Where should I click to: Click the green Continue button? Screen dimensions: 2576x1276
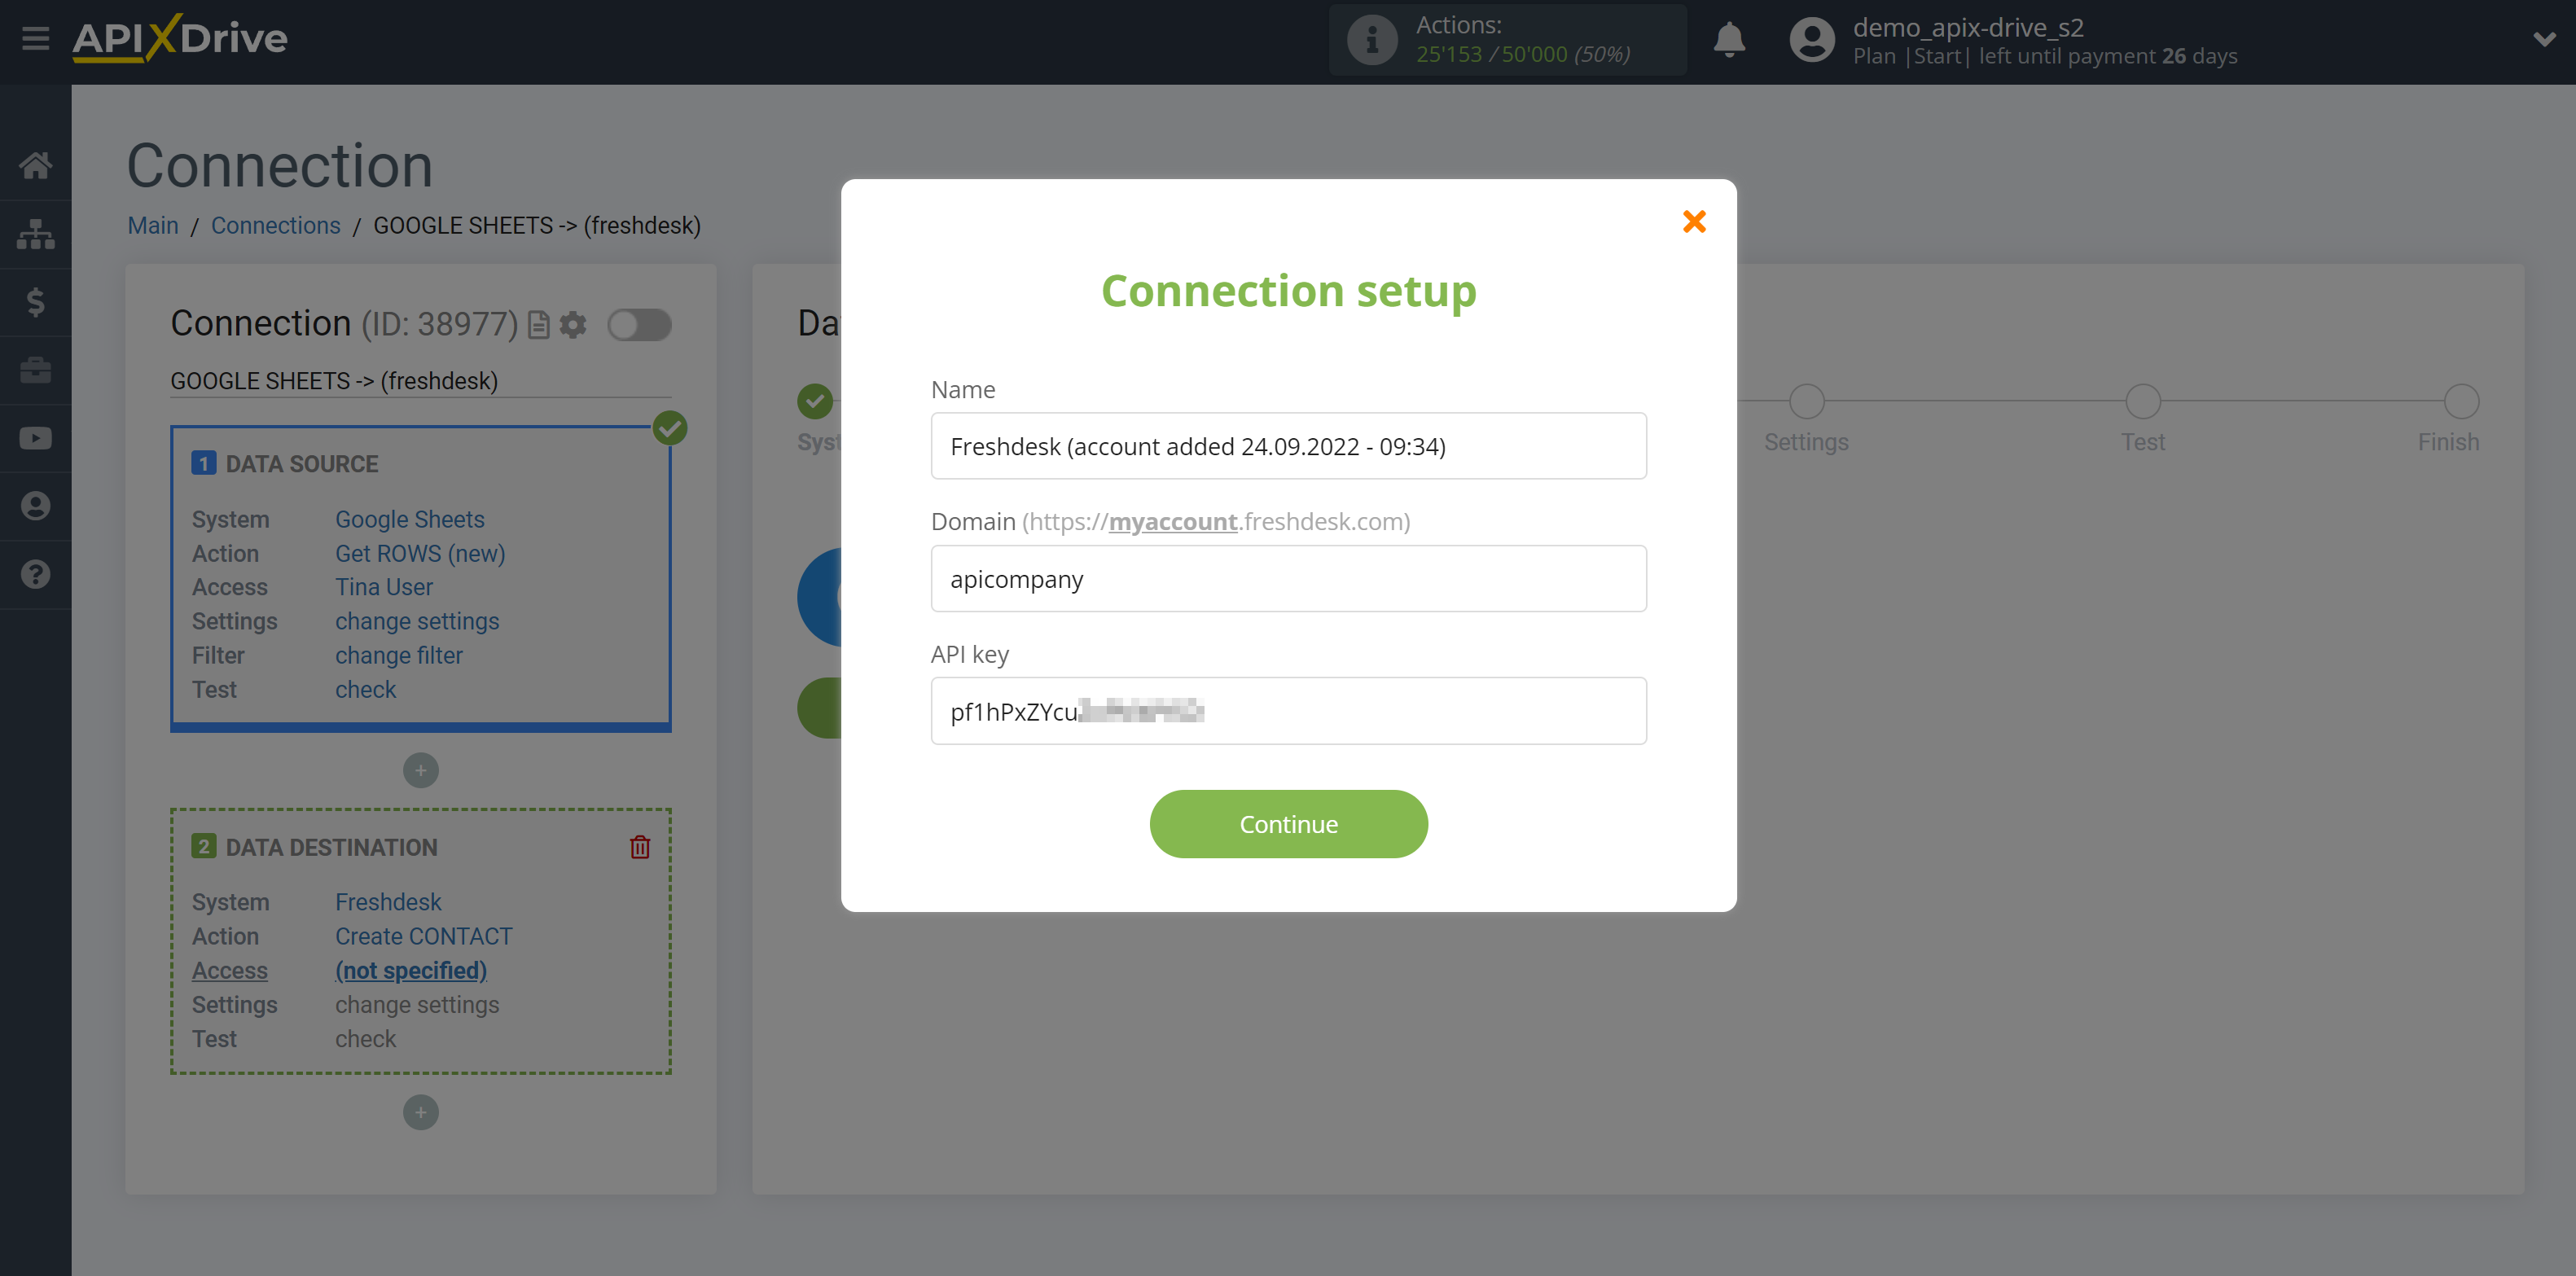pos(1288,822)
